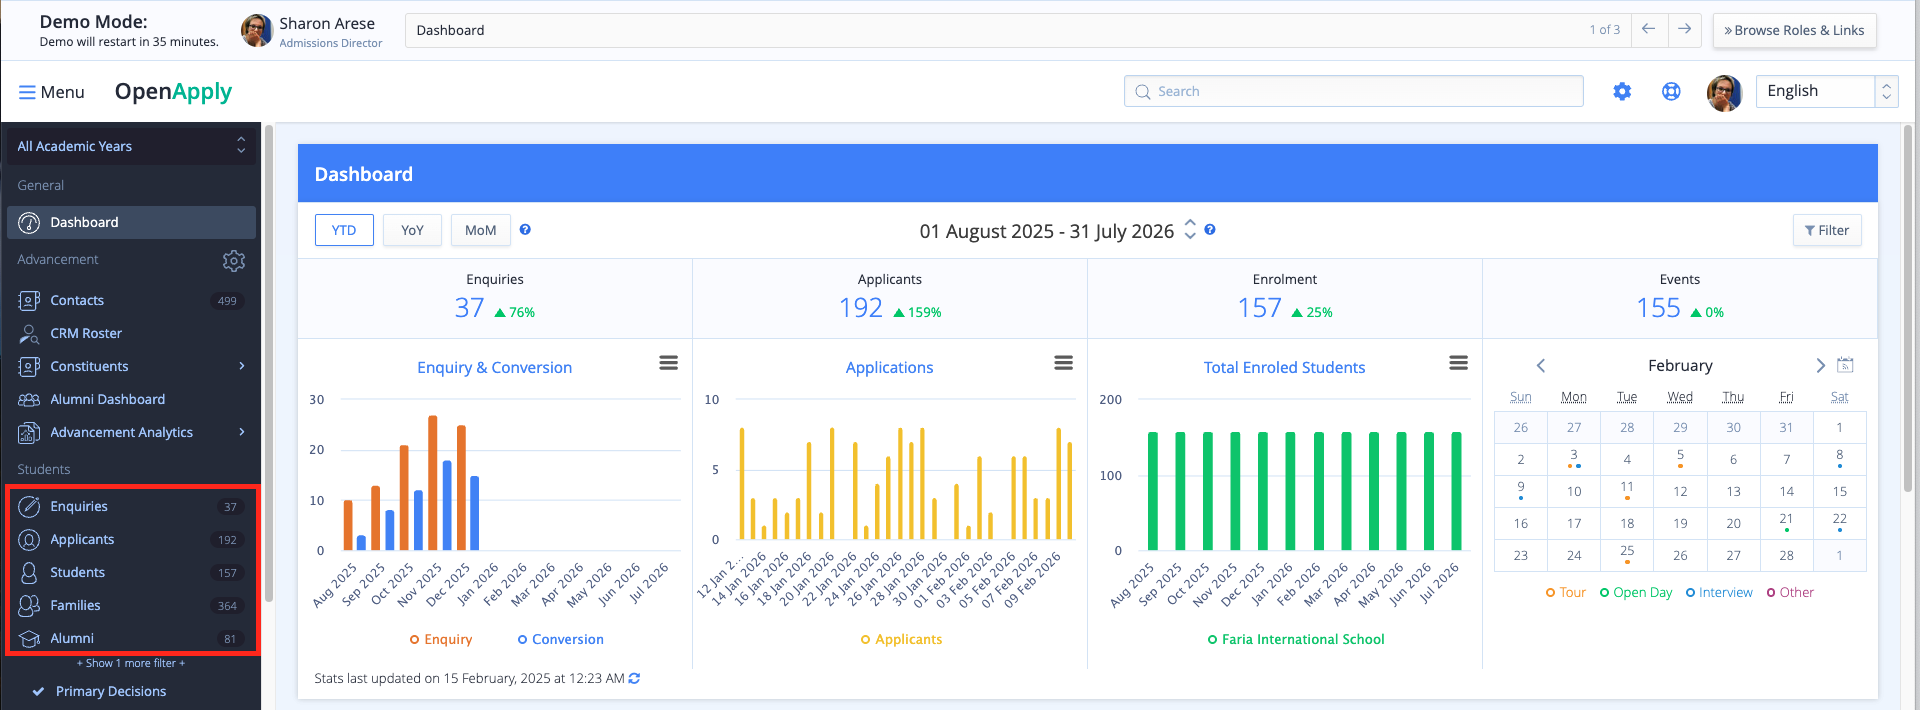Go to next month in calendar
1920x710 pixels.
pyautogui.click(x=1820, y=365)
